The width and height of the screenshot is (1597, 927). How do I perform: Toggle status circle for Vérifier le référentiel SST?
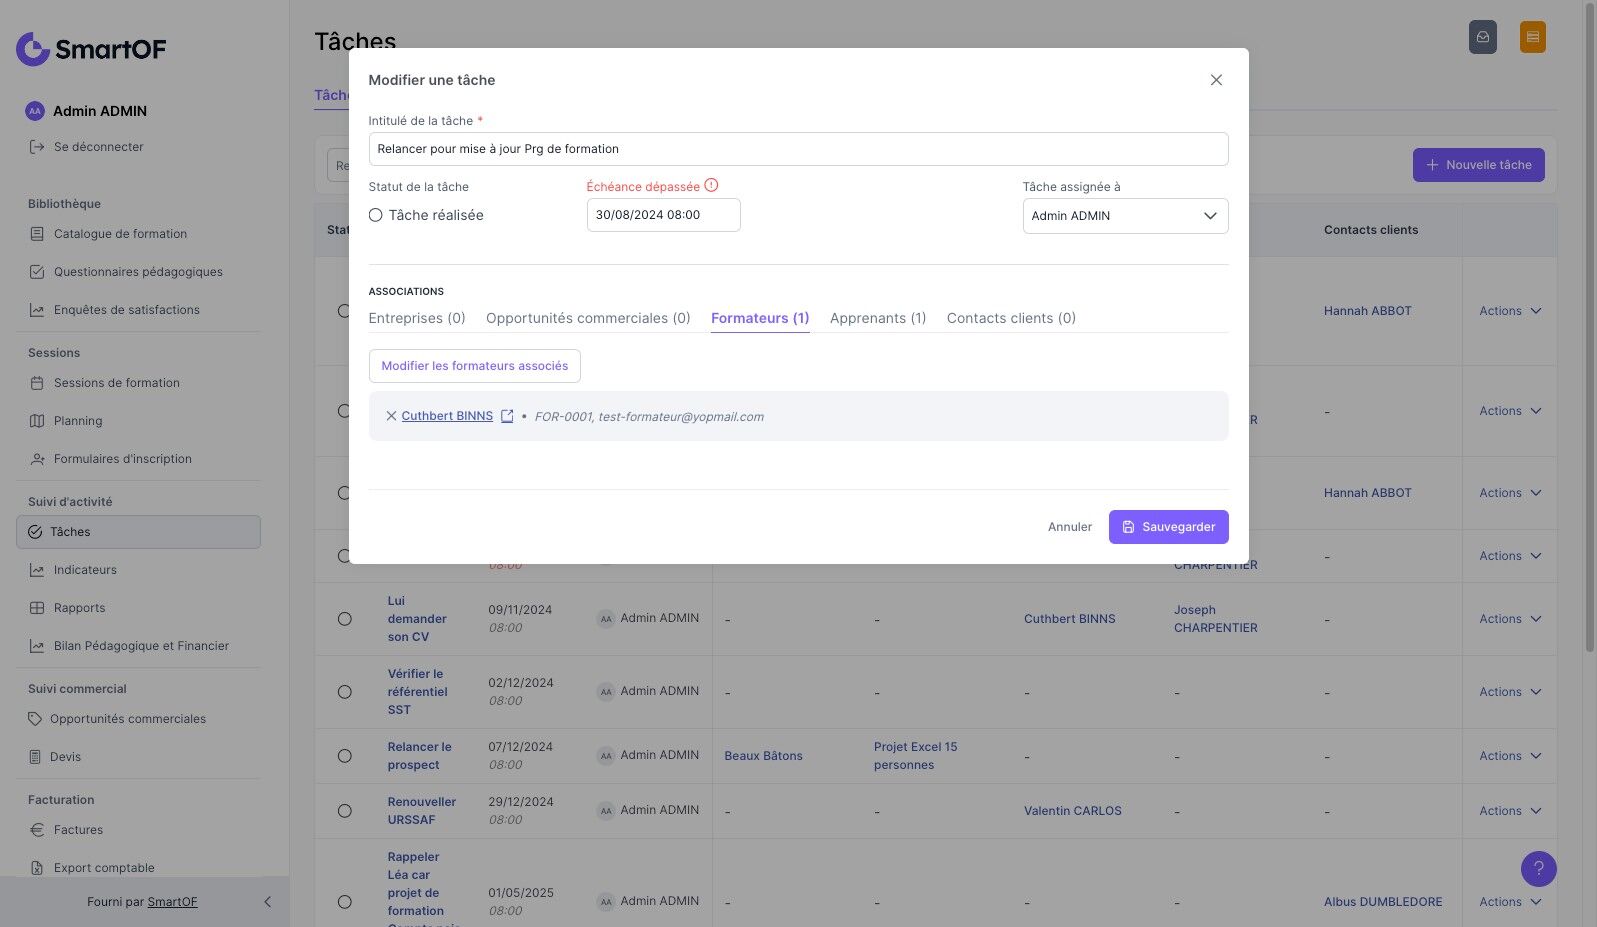(x=345, y=692)
